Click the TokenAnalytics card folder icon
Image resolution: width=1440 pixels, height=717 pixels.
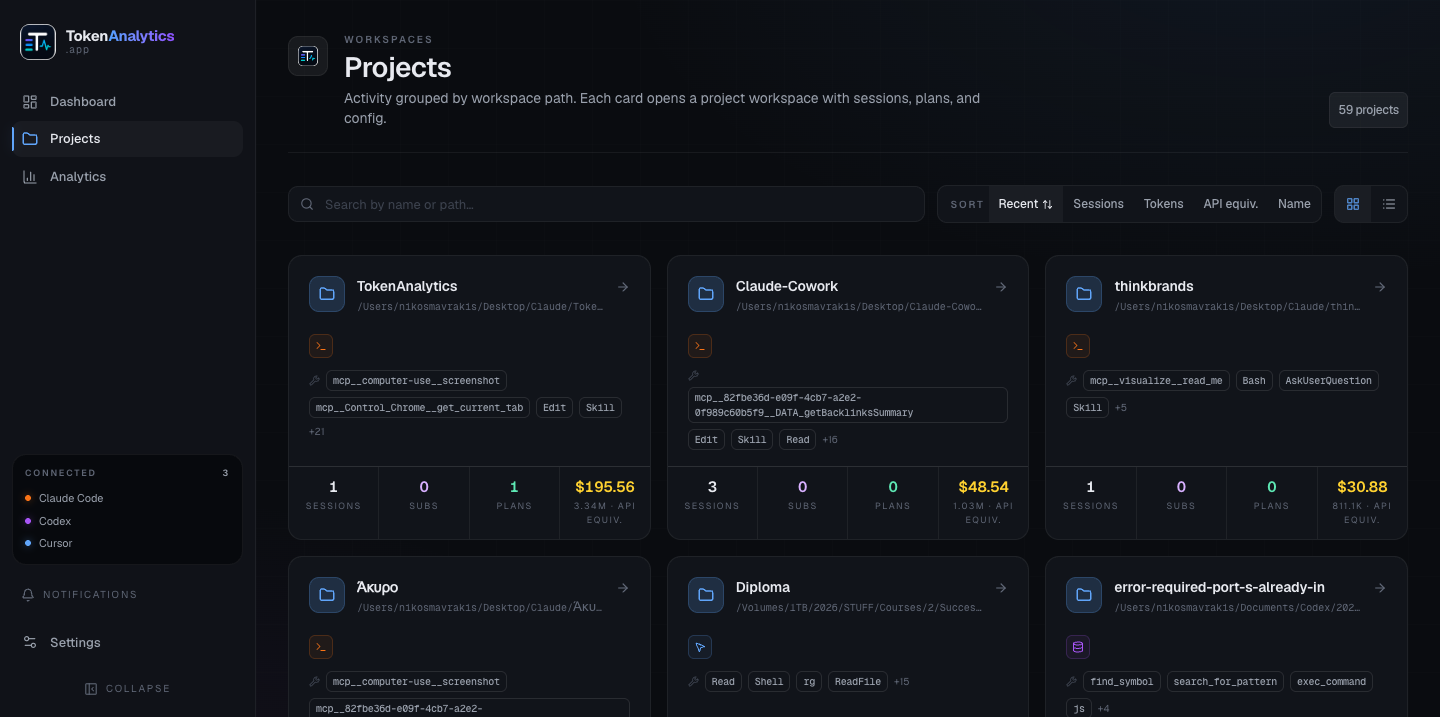pos(327,294)
